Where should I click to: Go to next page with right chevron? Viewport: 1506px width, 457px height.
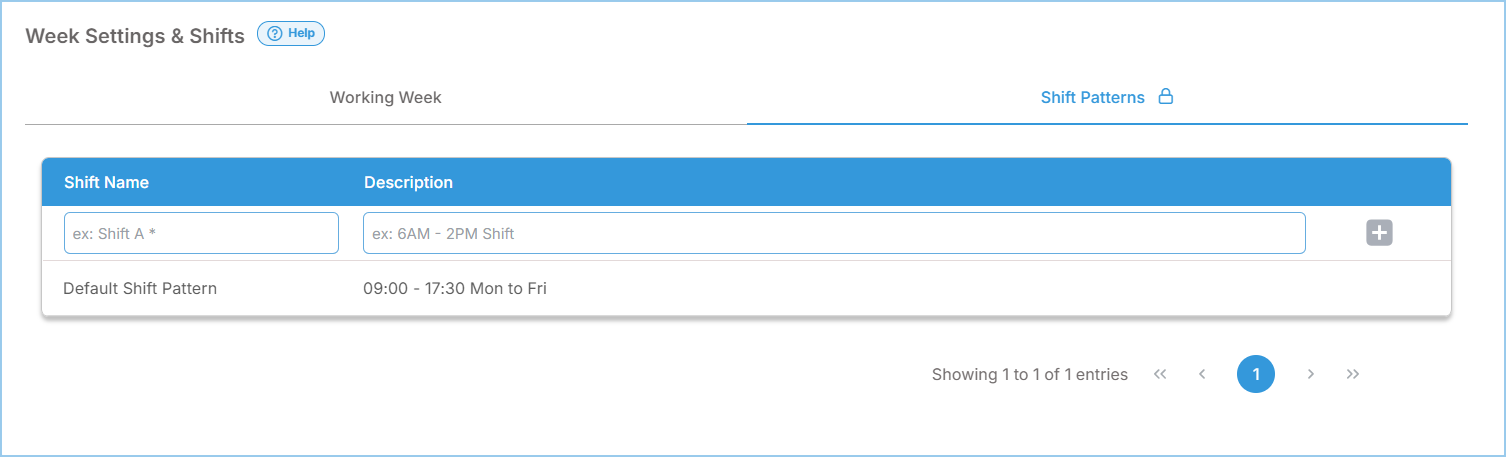click(1310, 374)
